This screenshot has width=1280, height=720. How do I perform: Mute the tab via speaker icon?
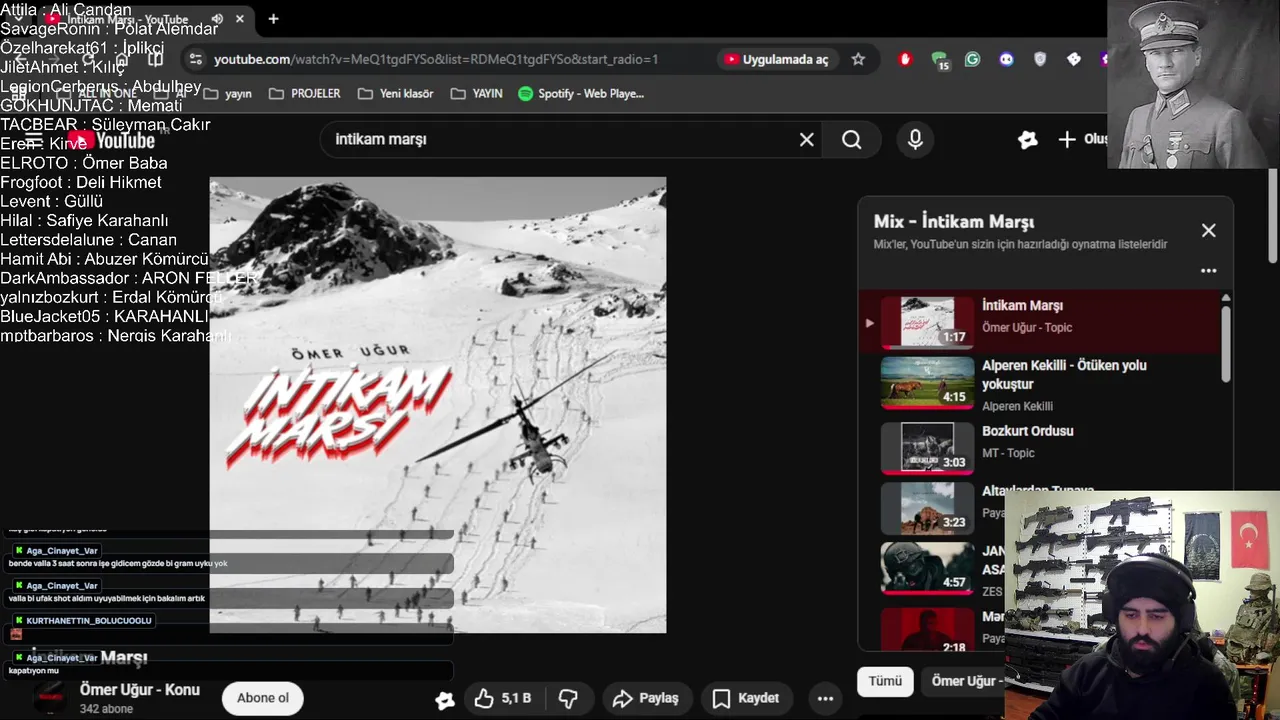point(217,19)
